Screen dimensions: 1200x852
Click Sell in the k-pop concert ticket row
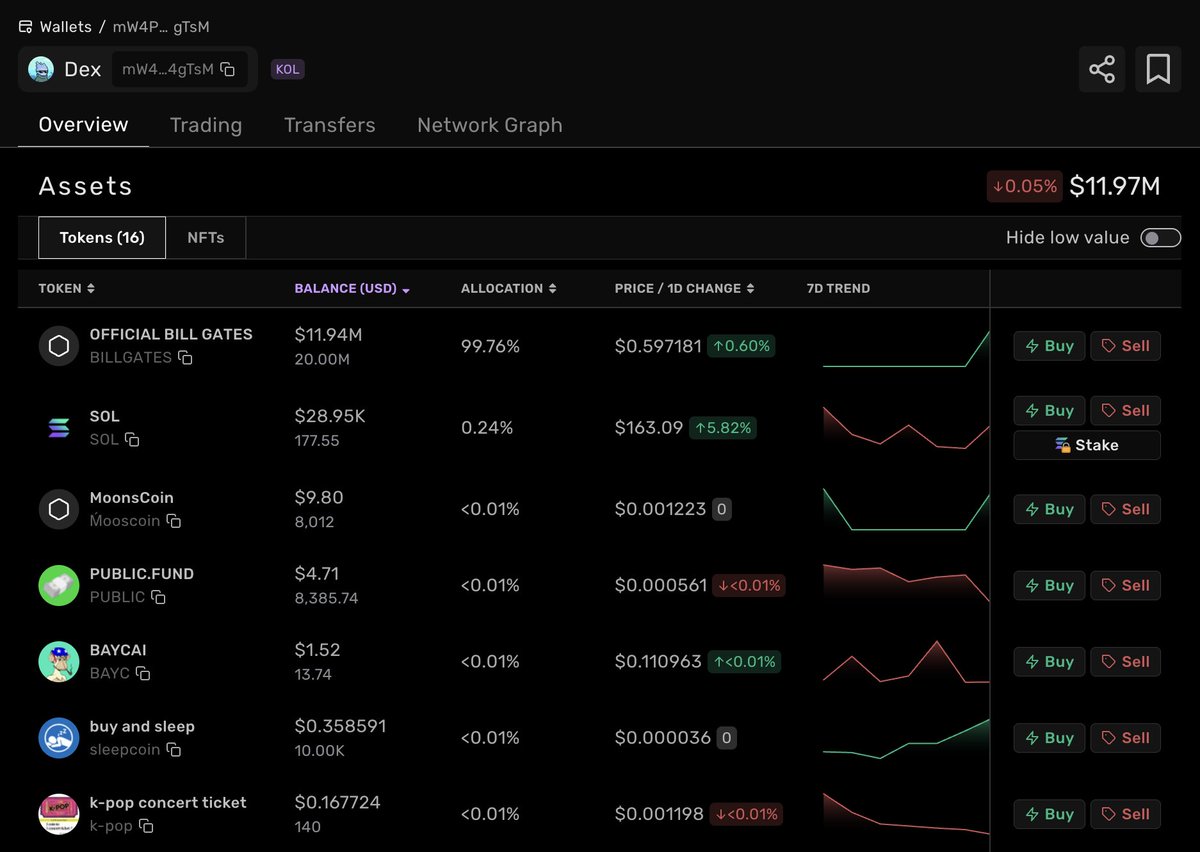tap(1125, 814)
